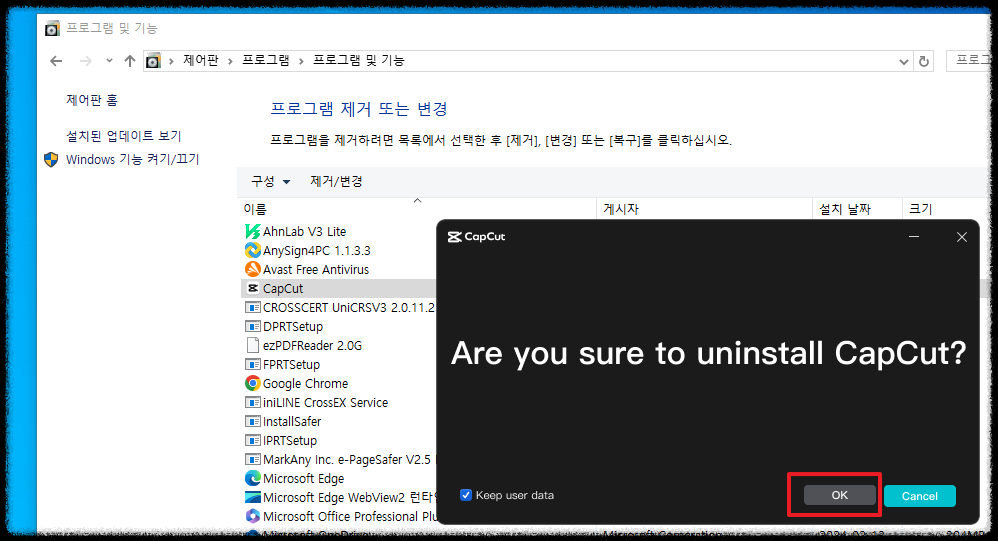Select AnySign4PC 1.1.3.3 icon
The width and height of the screenshot is (998, 541).
pyautogui.click(x=253, y=250)
